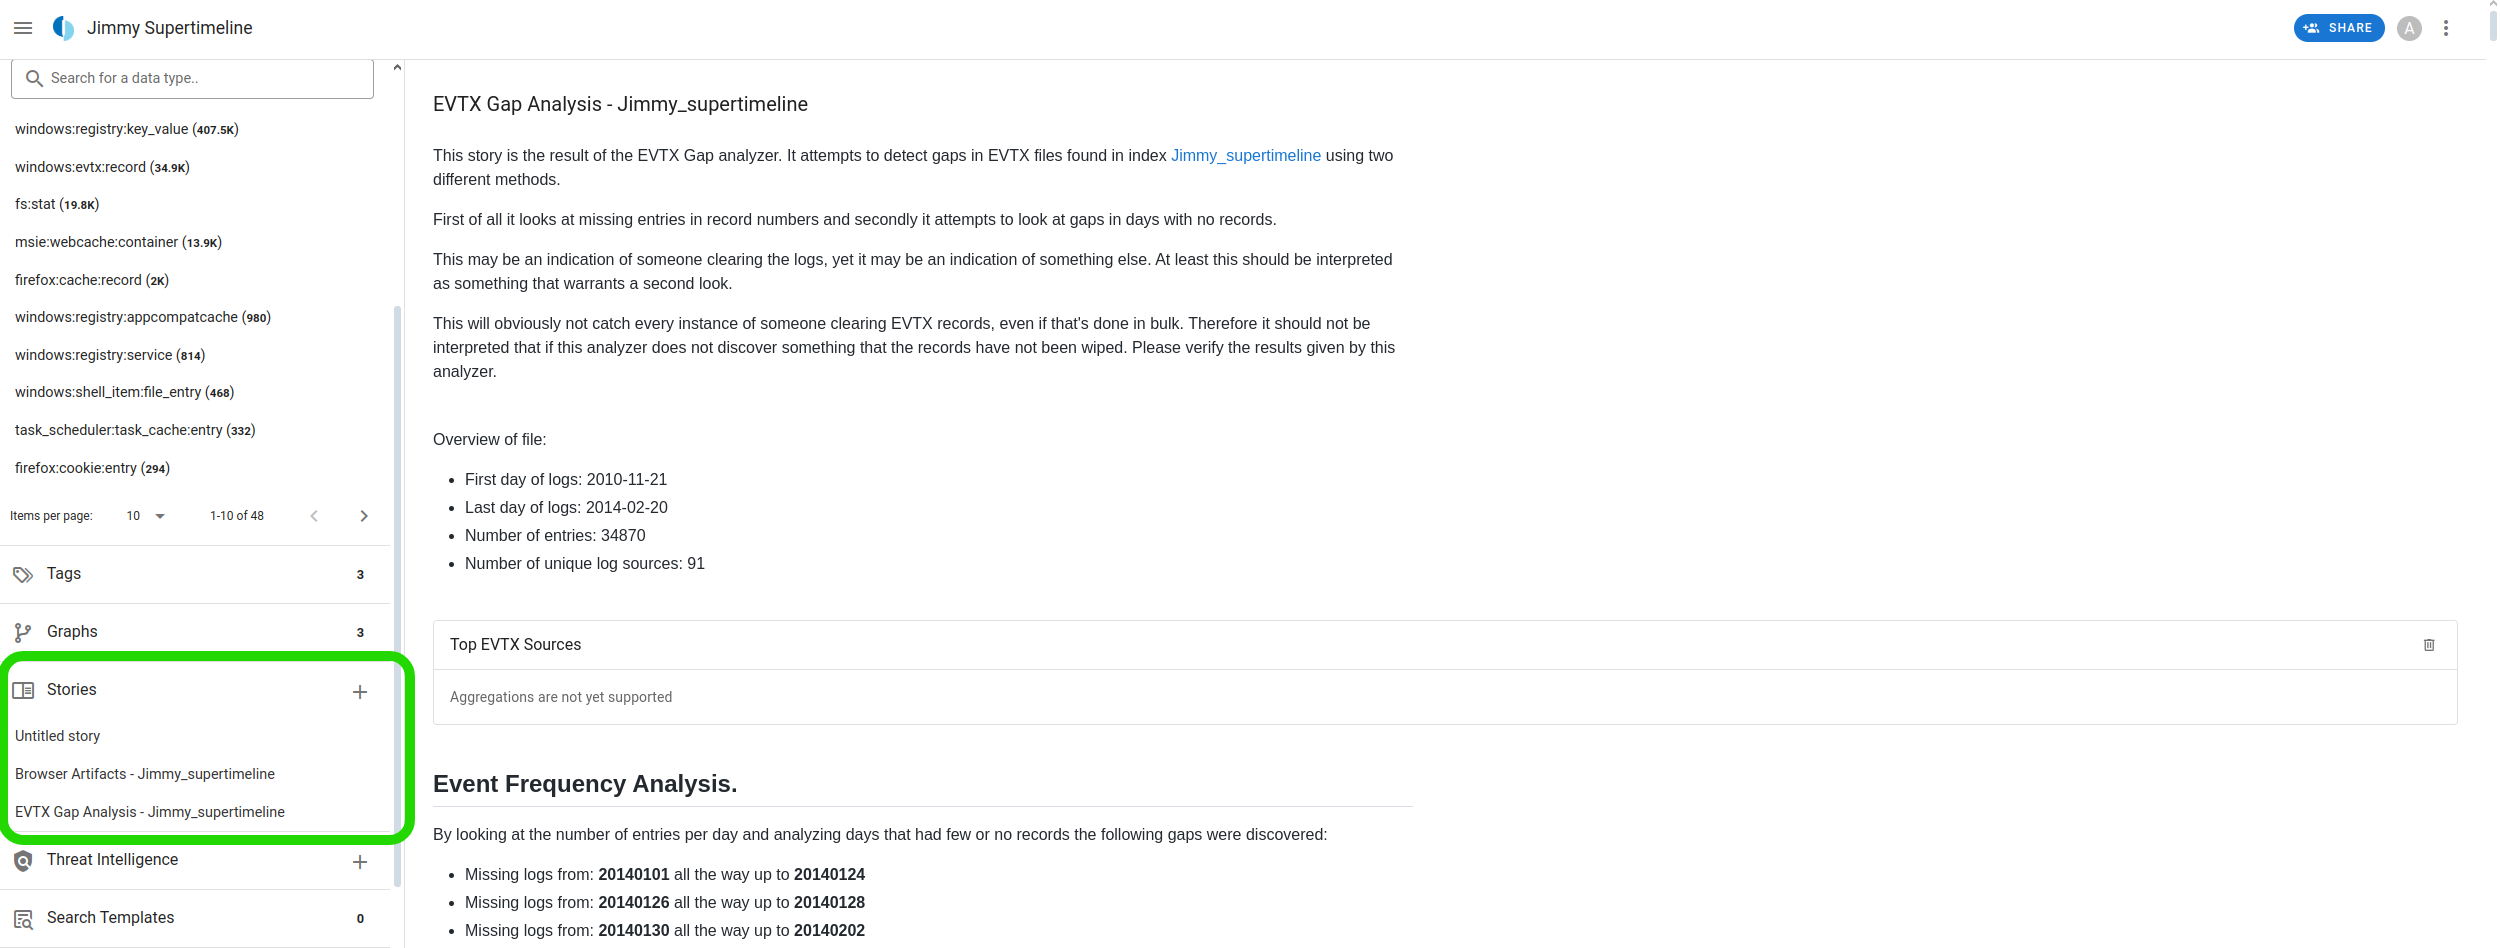Open the three-dot more options menu
Viewport: 2500px width, 948px height.
point(2446,28)
